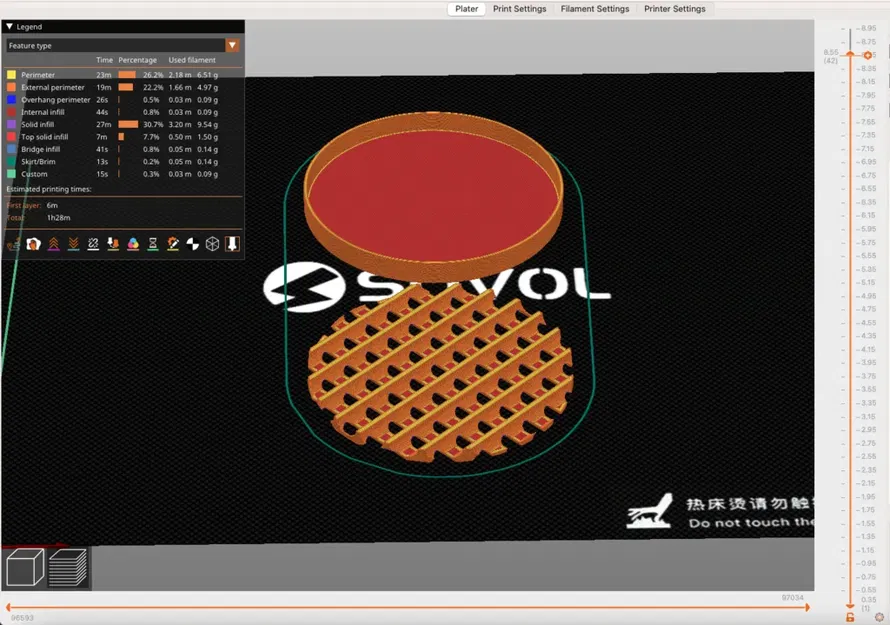Toggle tool changes visibility icon
Image resolution: width=890 pixels, height=625 pixels.
tap(113, 244)
